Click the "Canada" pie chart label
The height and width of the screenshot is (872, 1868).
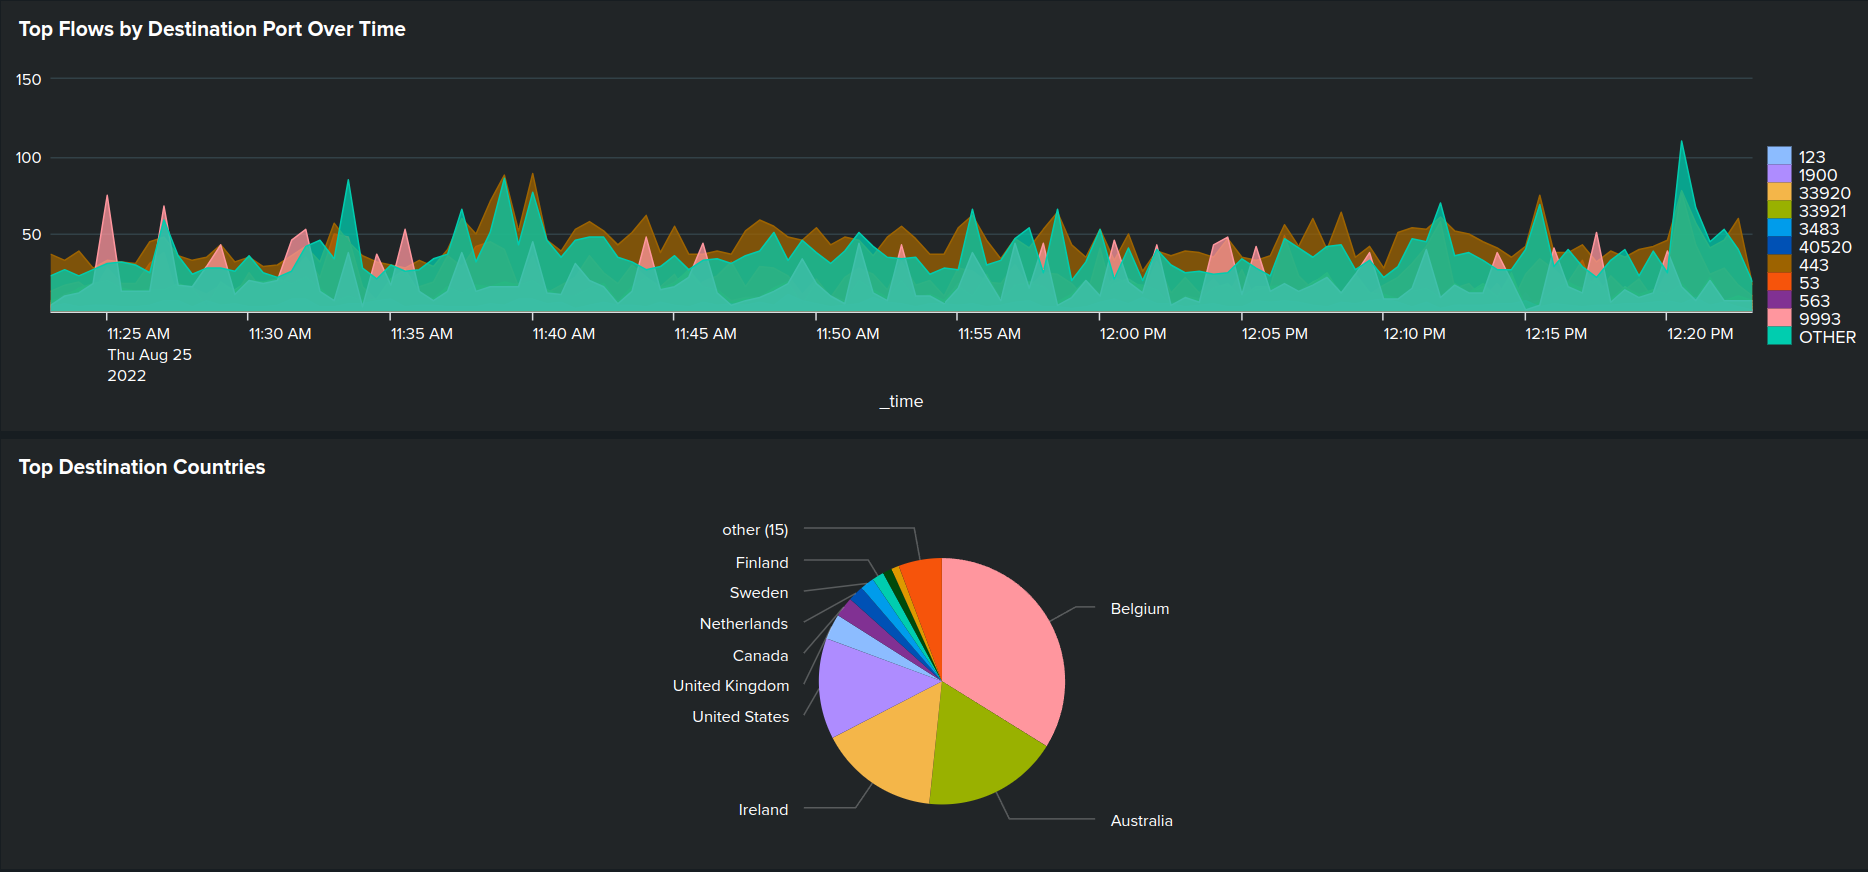[761, 656]
